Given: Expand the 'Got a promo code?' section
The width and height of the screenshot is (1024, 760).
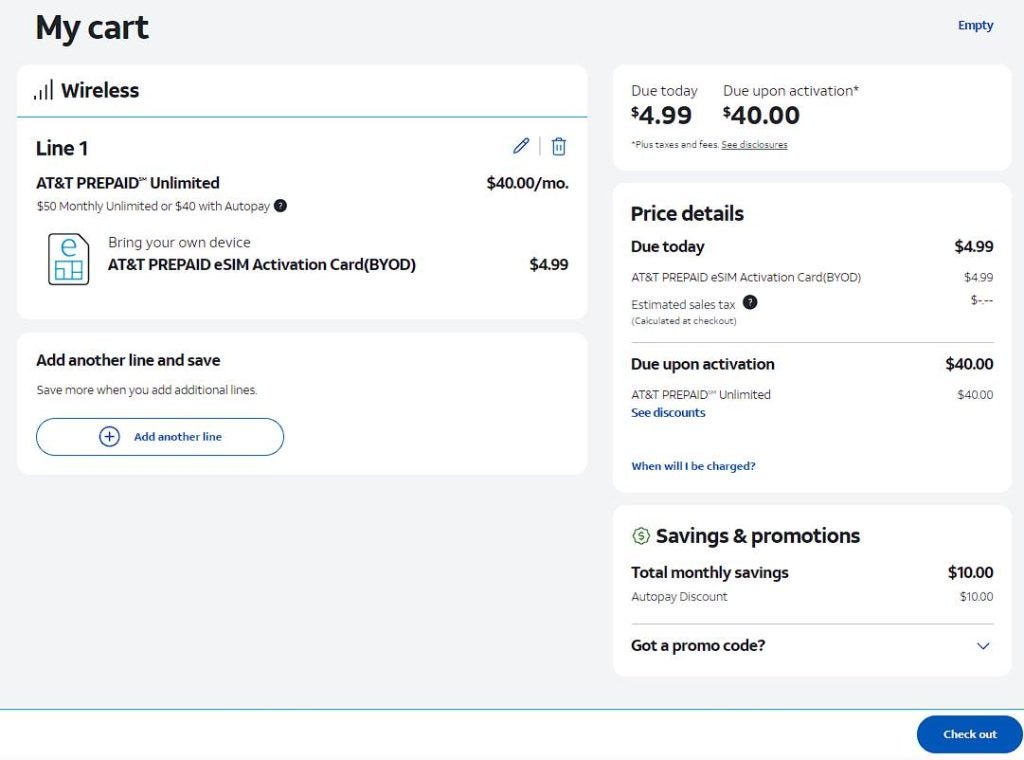Looking at the screenshot, I should coord(698,646).
